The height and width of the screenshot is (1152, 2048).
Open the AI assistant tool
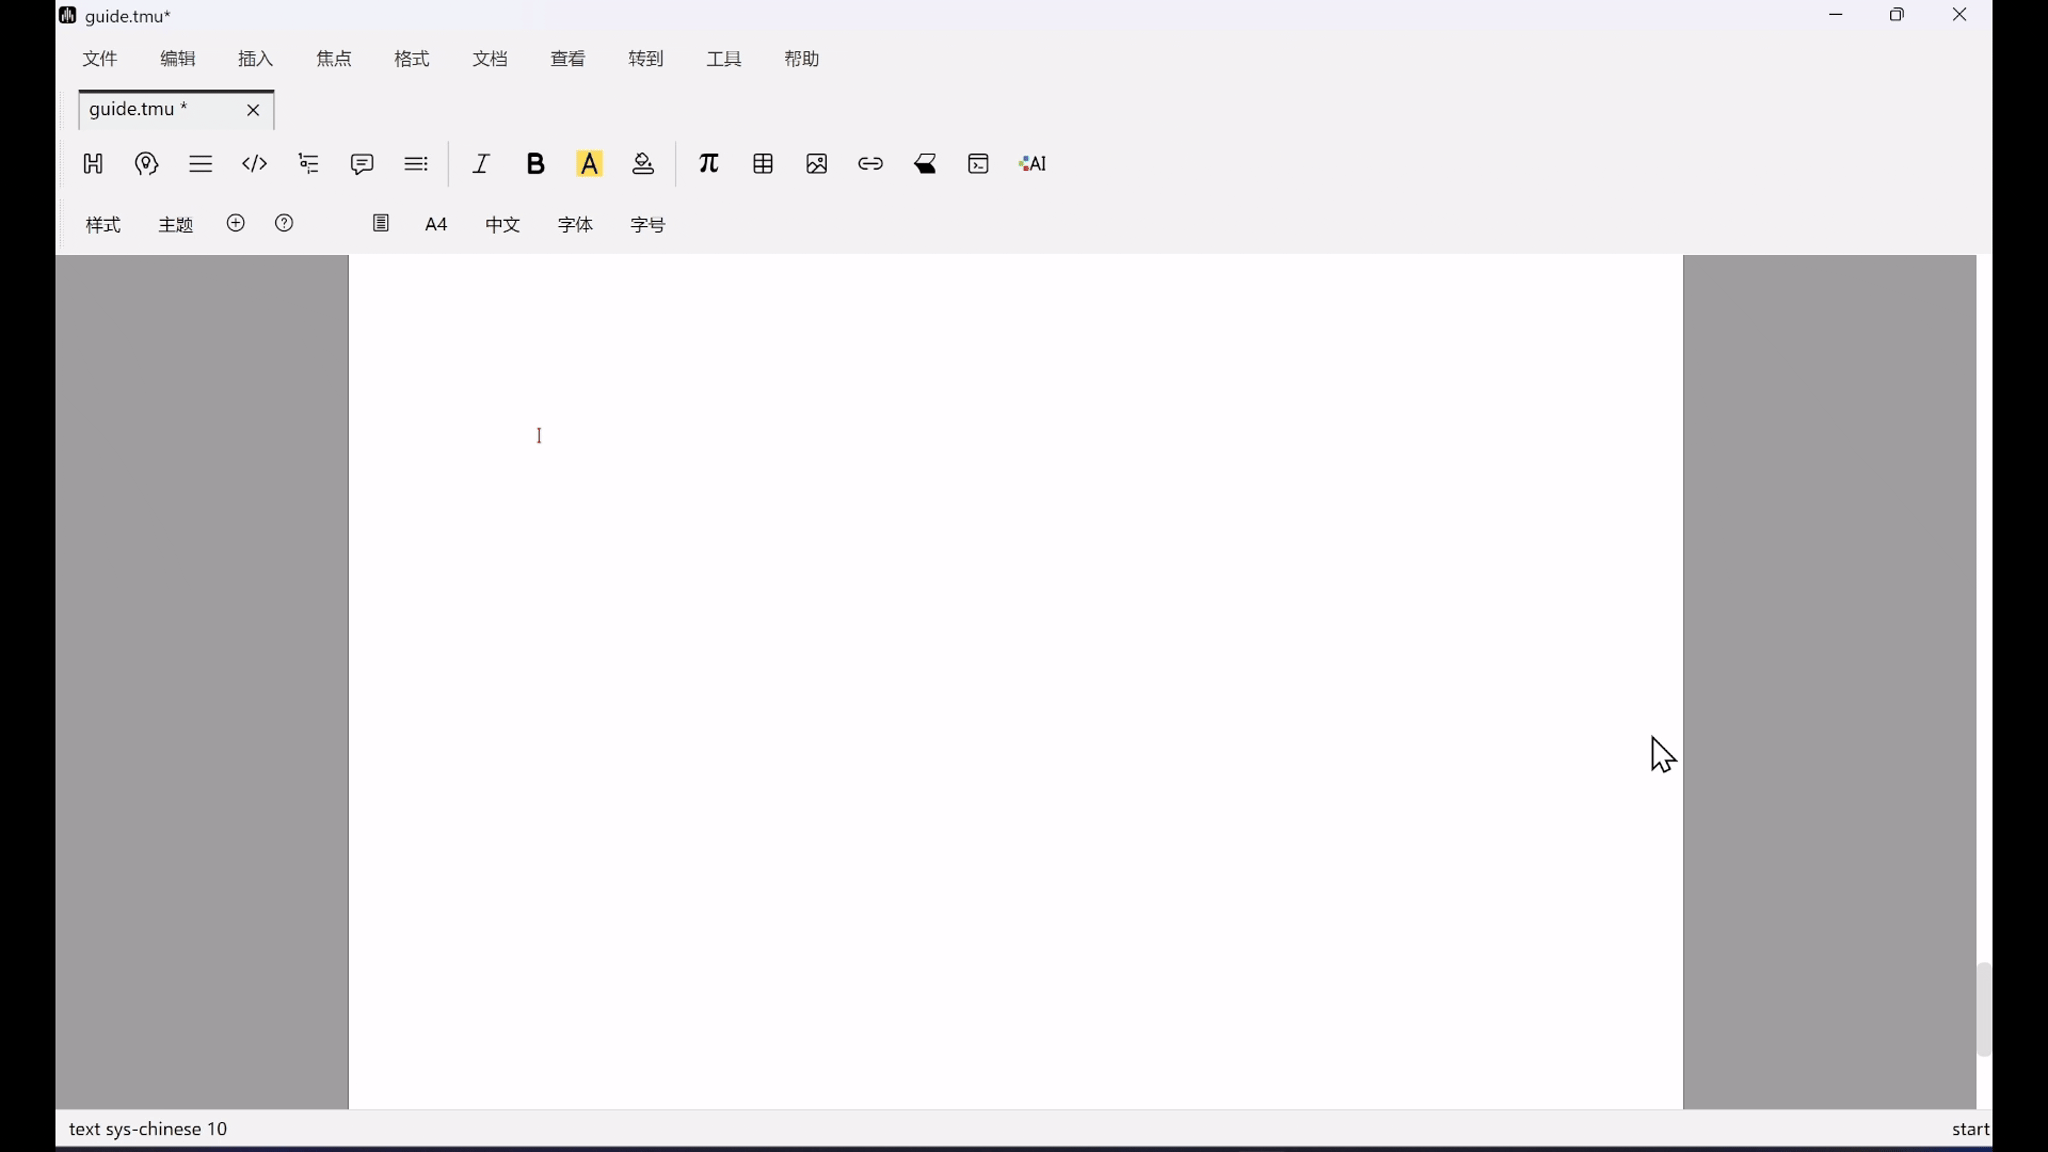1032,164
